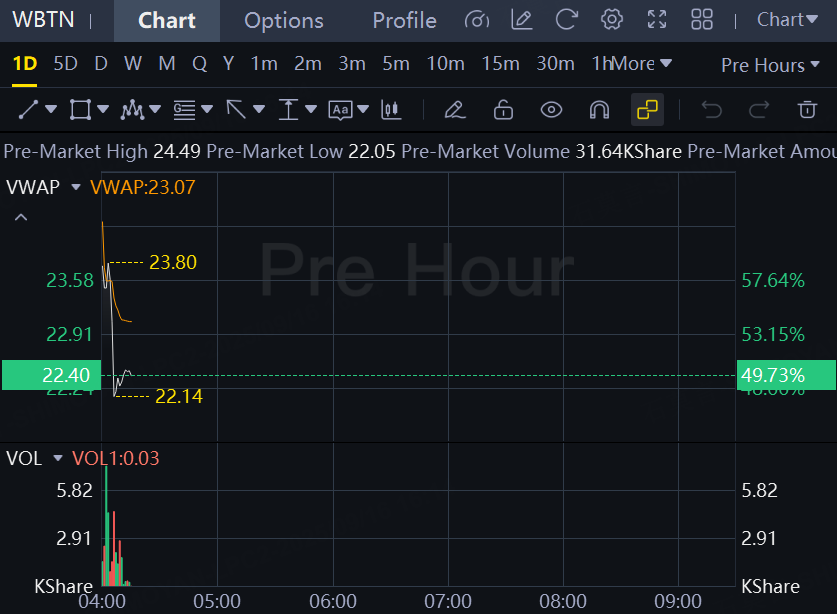Select the text annotation tool

(340, 111)
